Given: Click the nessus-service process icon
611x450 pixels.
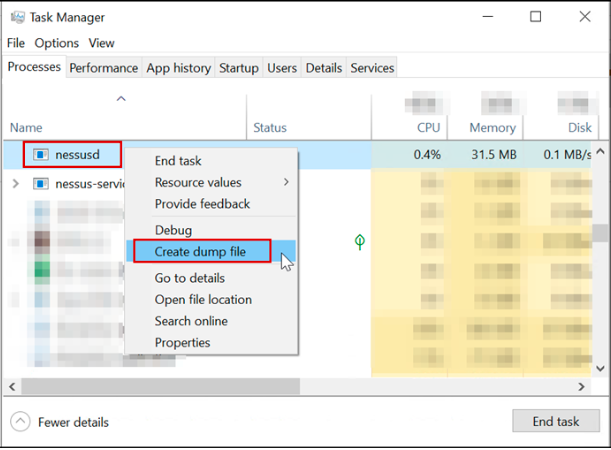Looking at the screenshot, I should (x=40, y=184).
